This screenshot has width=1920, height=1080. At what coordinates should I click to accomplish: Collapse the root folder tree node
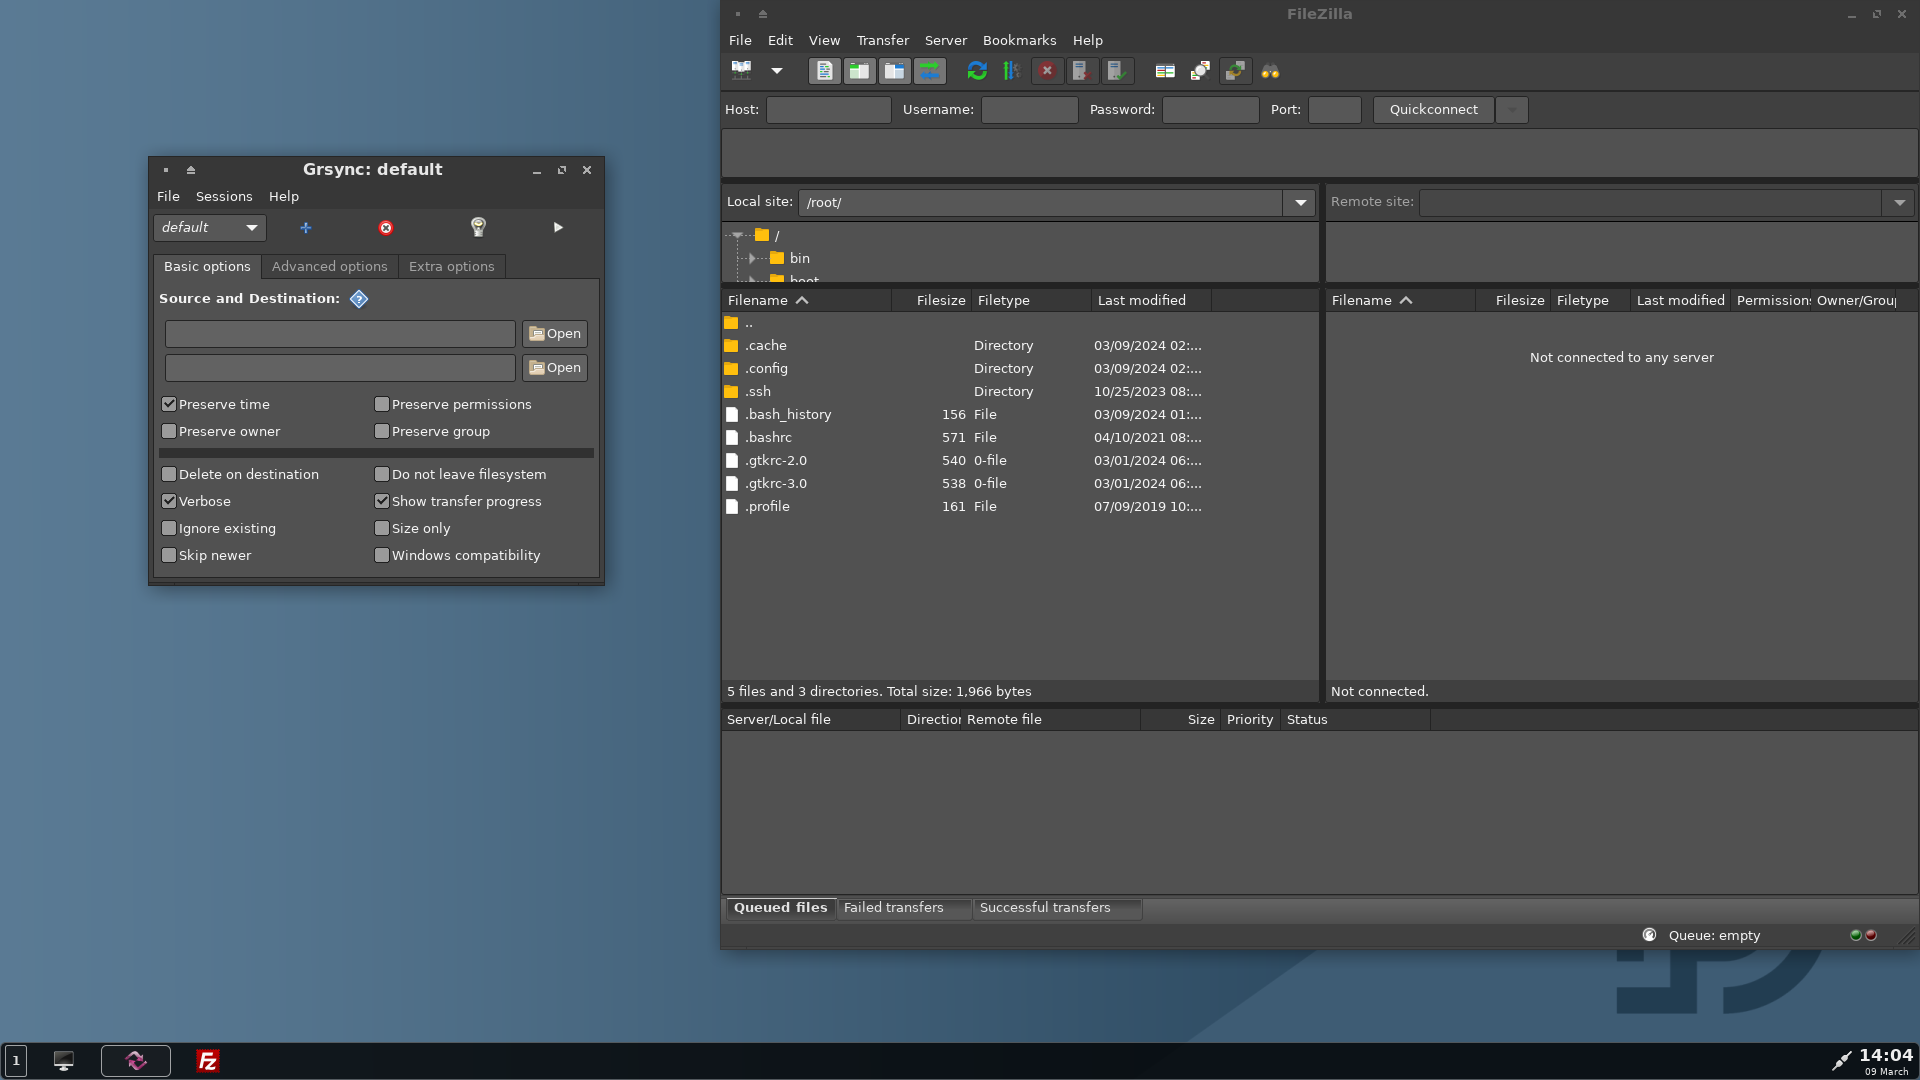click(738, 236)
